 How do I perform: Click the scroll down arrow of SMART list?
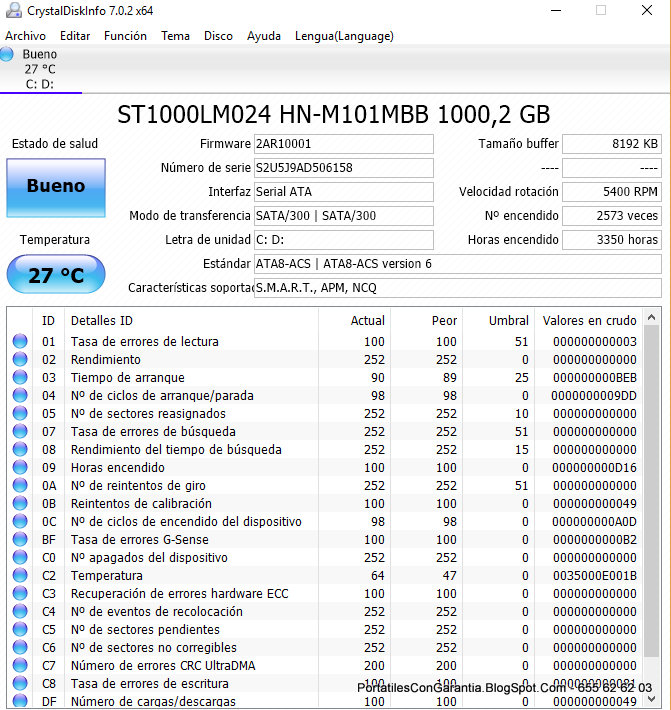[652, 698]
